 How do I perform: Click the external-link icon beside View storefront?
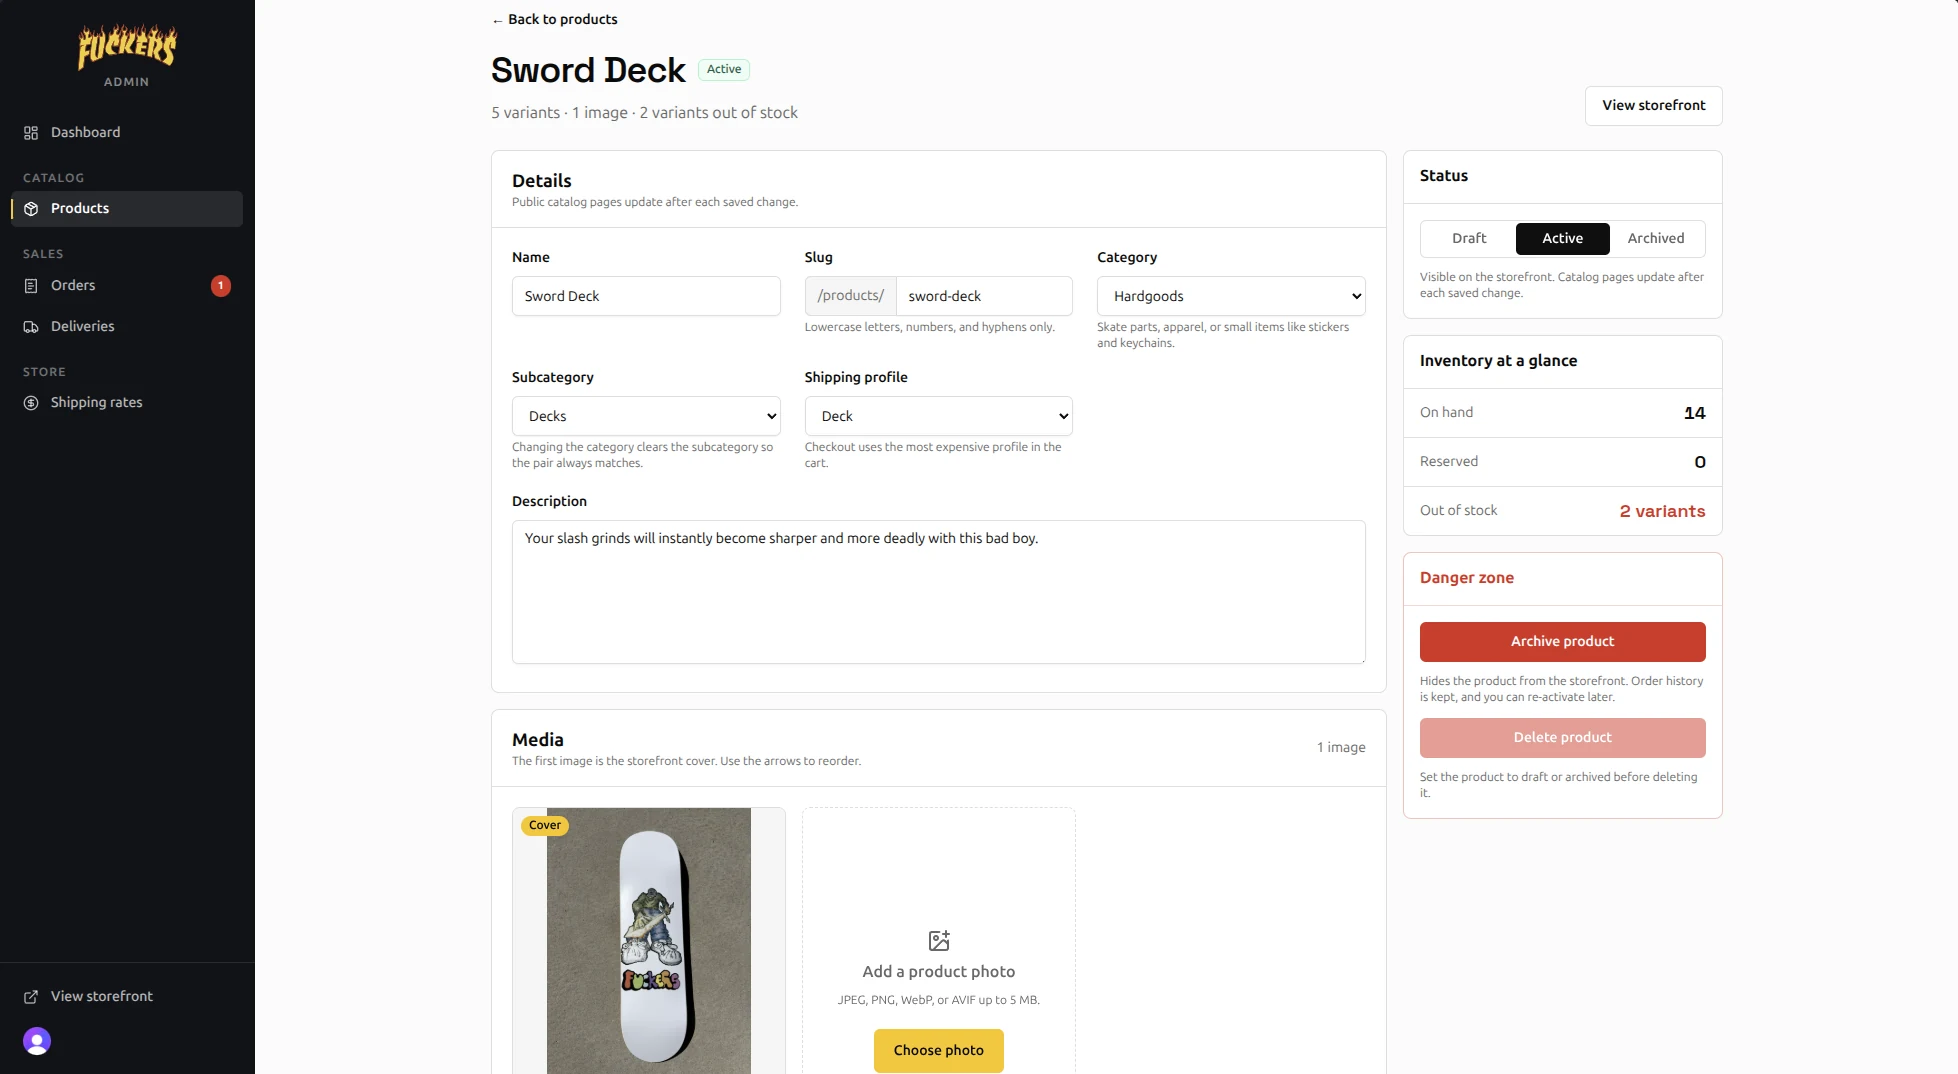[x=31, y=997]
